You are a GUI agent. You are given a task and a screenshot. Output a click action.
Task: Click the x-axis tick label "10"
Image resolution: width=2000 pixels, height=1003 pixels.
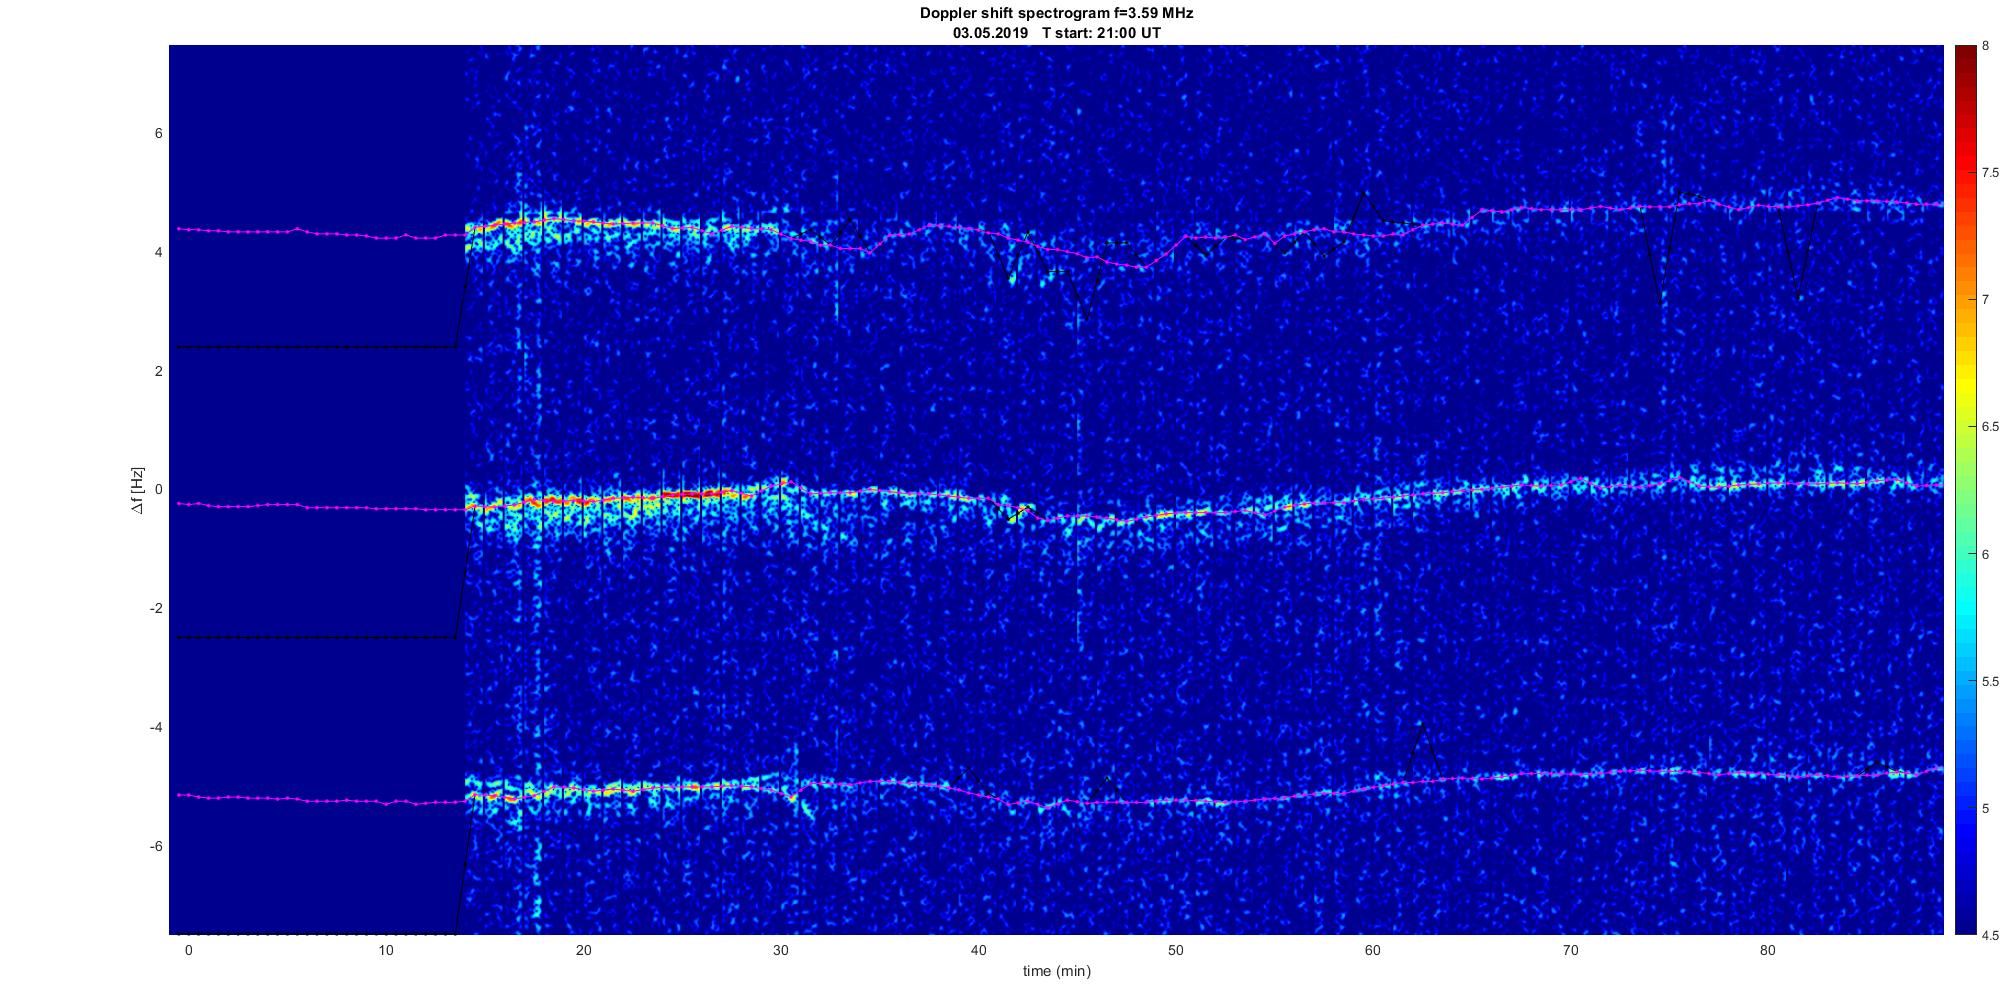click(386, 950)
